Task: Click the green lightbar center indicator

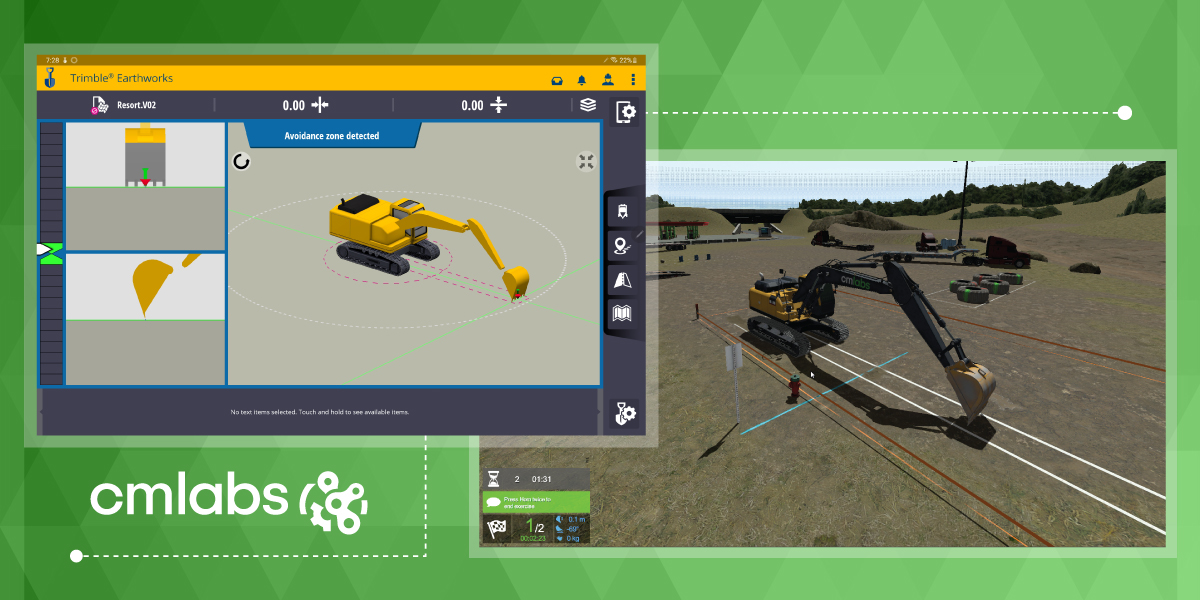Action: click(x=50, y=252)
